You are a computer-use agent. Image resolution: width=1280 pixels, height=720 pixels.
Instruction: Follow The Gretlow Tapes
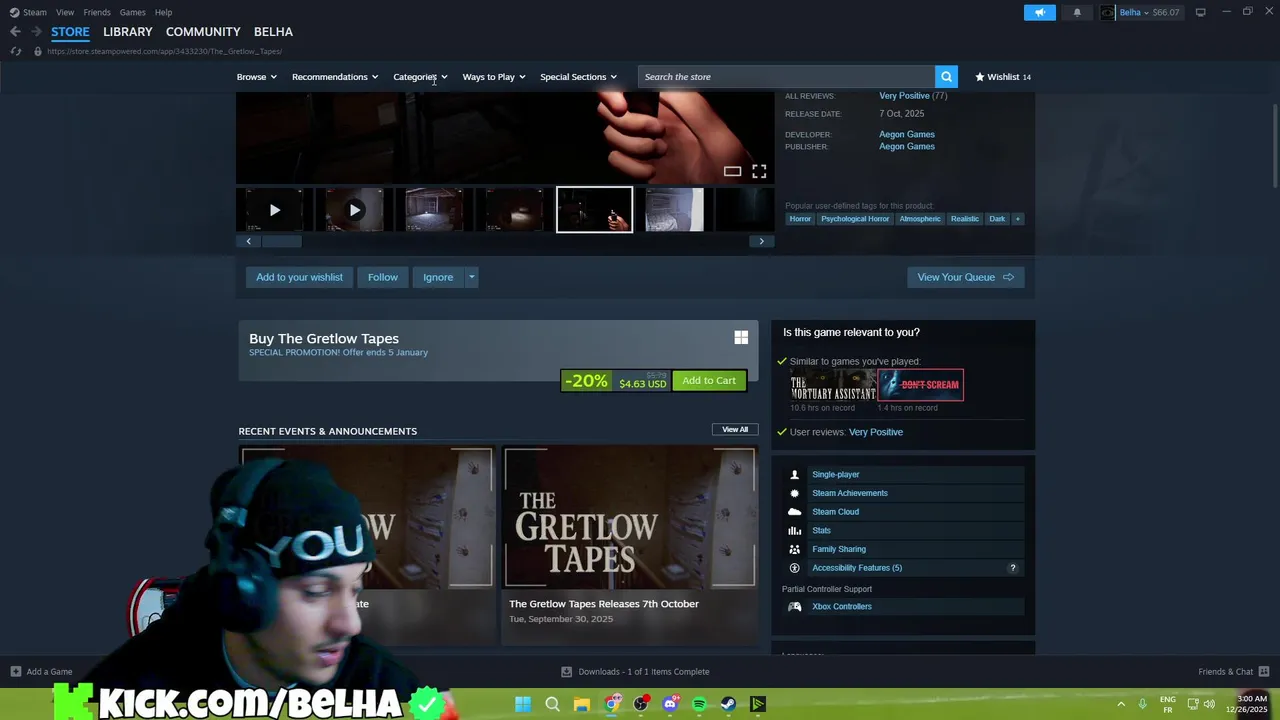[382, 277]
